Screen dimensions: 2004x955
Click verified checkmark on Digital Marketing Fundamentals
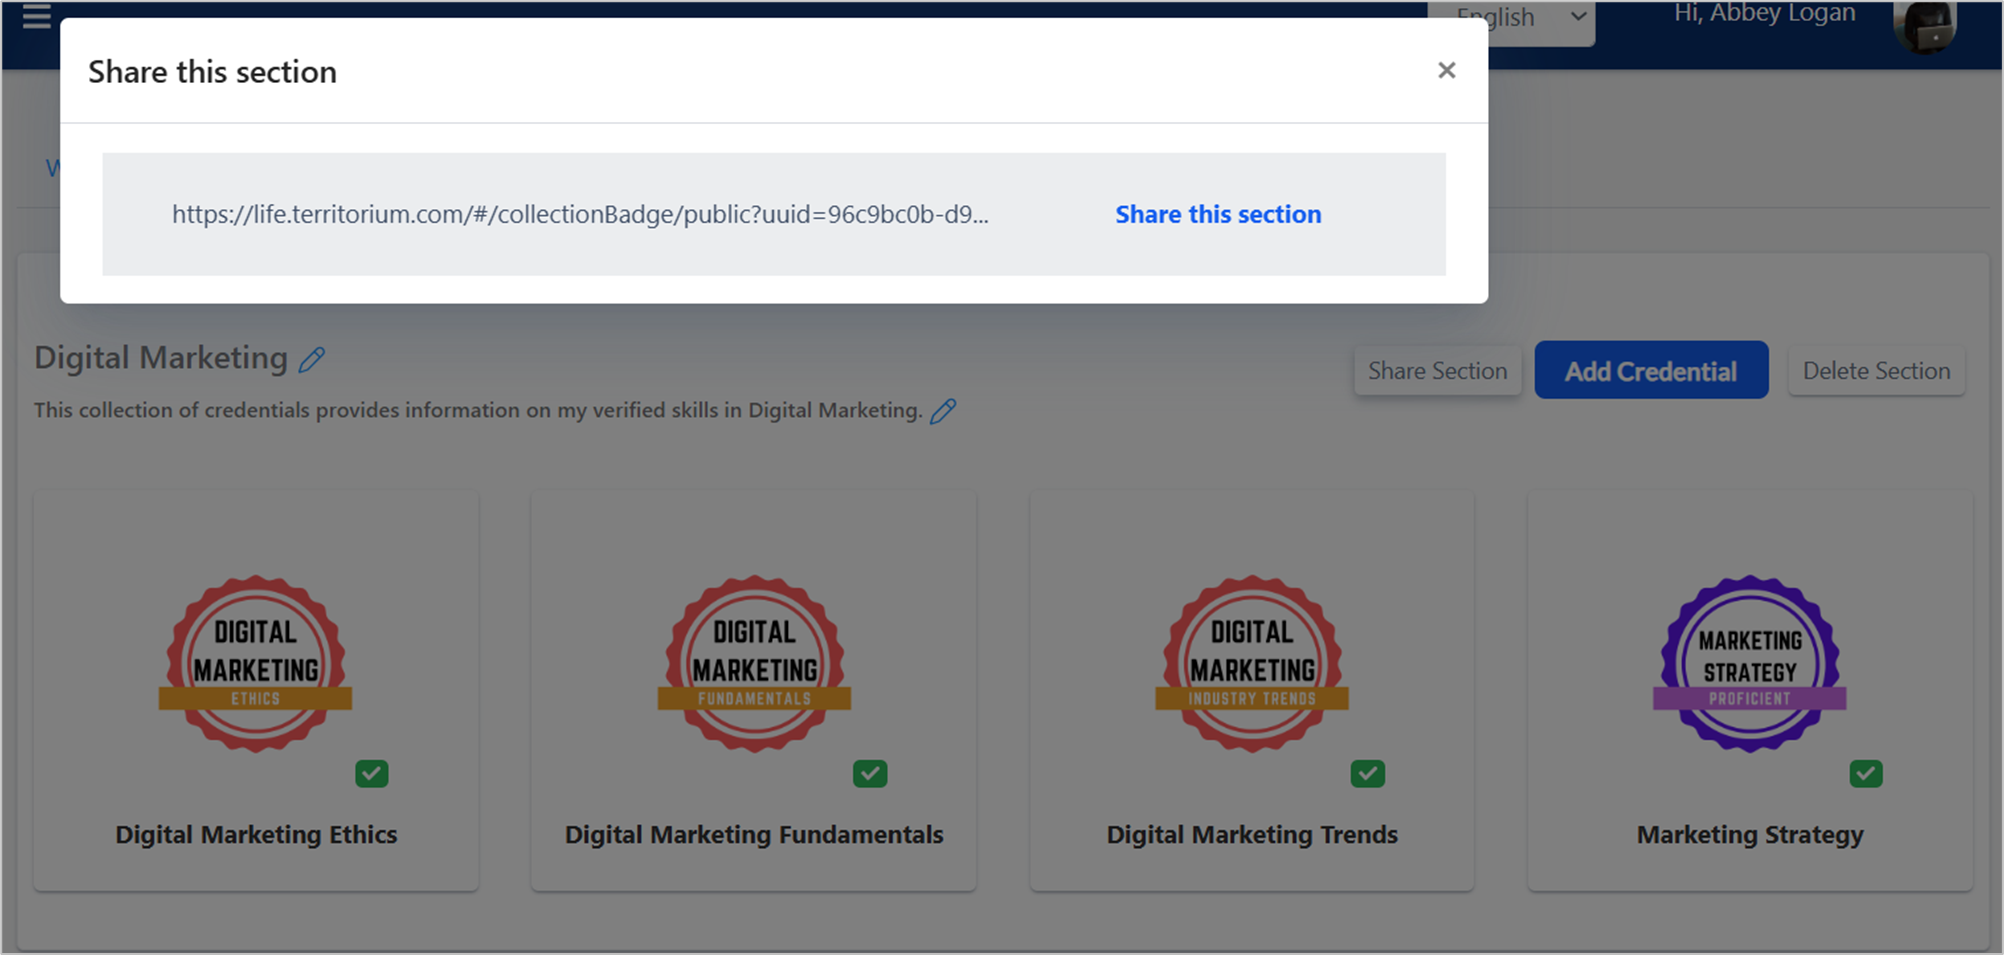[x=870, y=773]
